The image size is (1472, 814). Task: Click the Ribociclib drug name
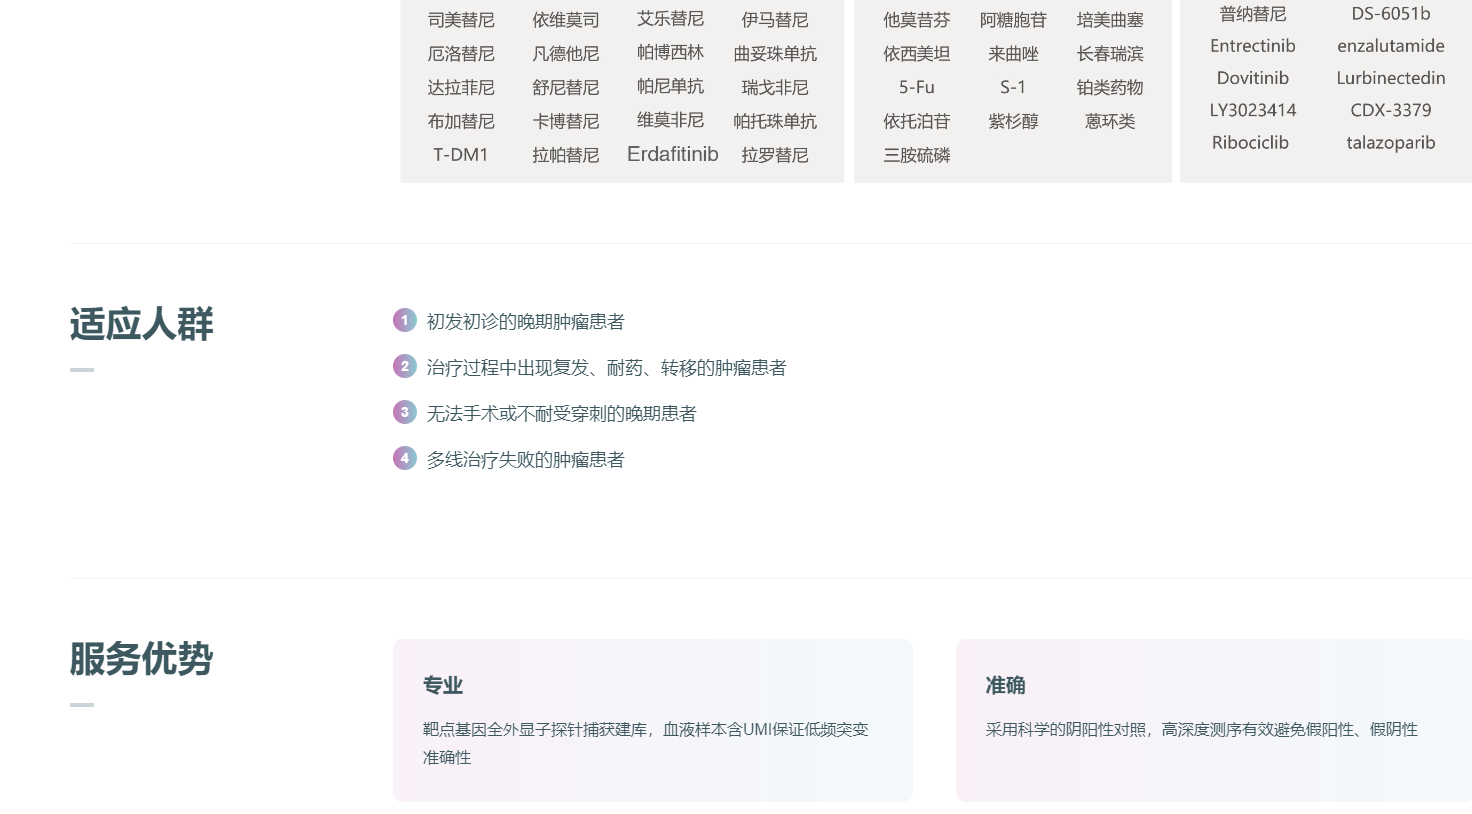click(x=1250, y=142)
